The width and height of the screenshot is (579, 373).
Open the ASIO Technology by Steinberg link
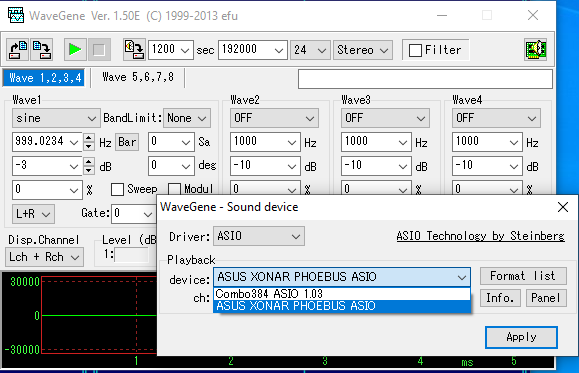480,236
